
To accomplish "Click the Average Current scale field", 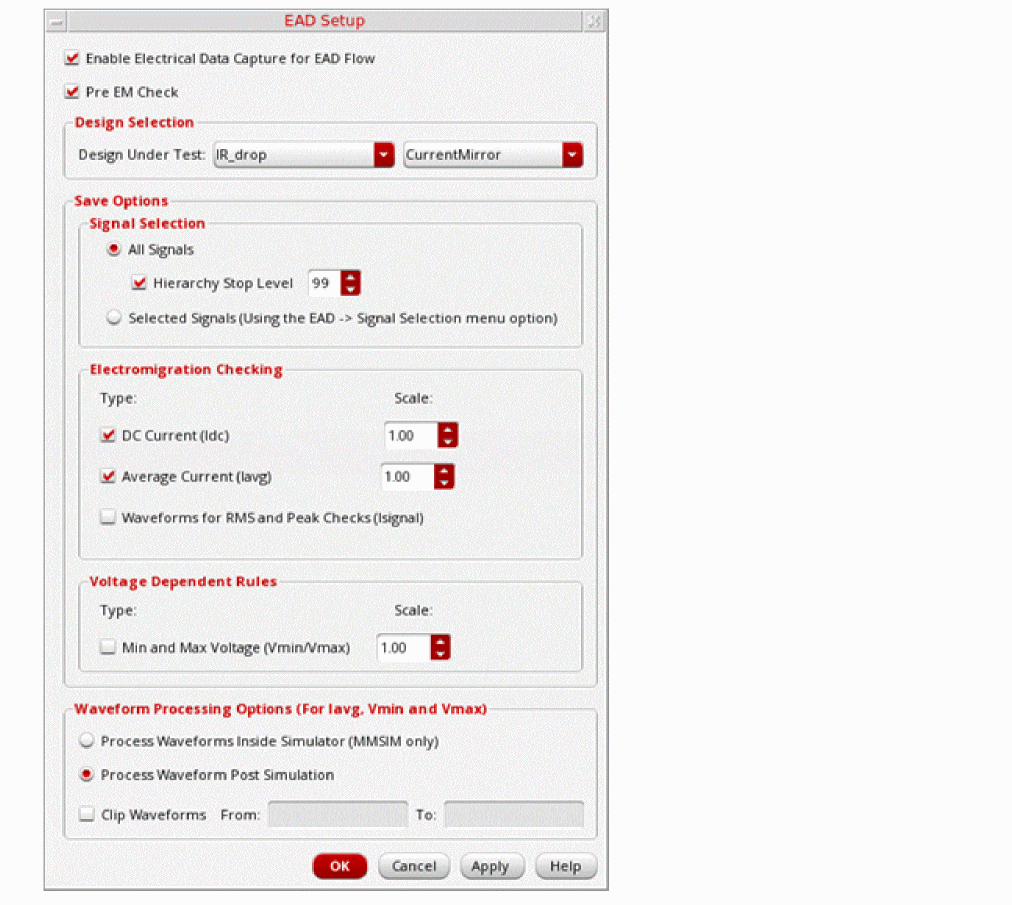I will point(407,476).
